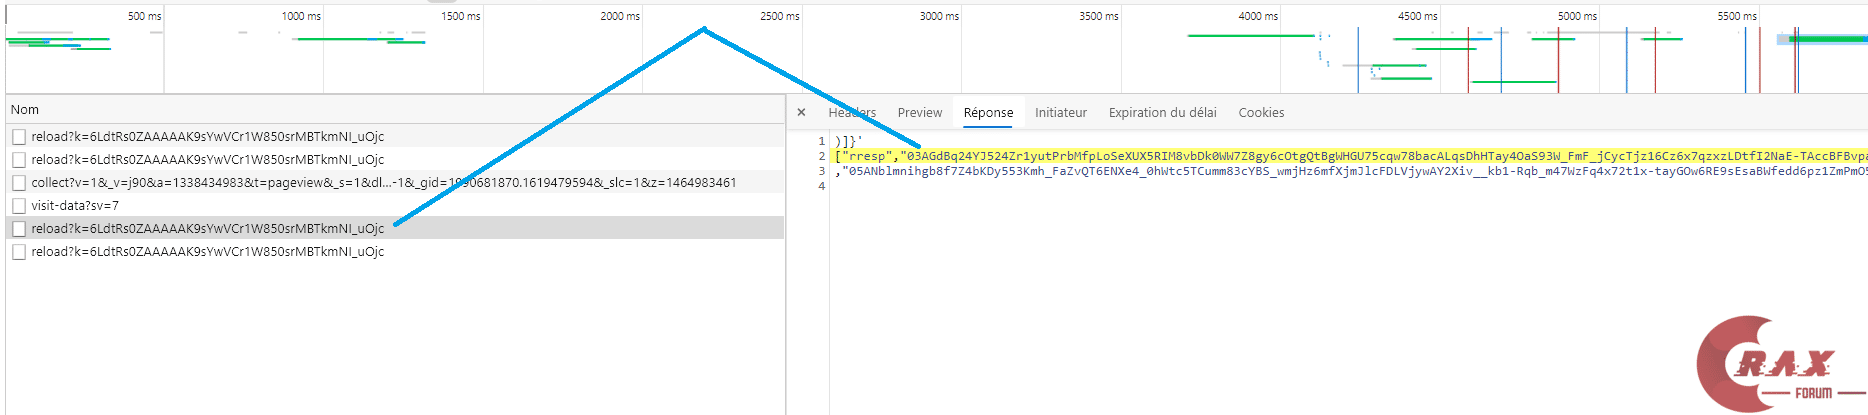Click line number 2 in response gutter

822,156
